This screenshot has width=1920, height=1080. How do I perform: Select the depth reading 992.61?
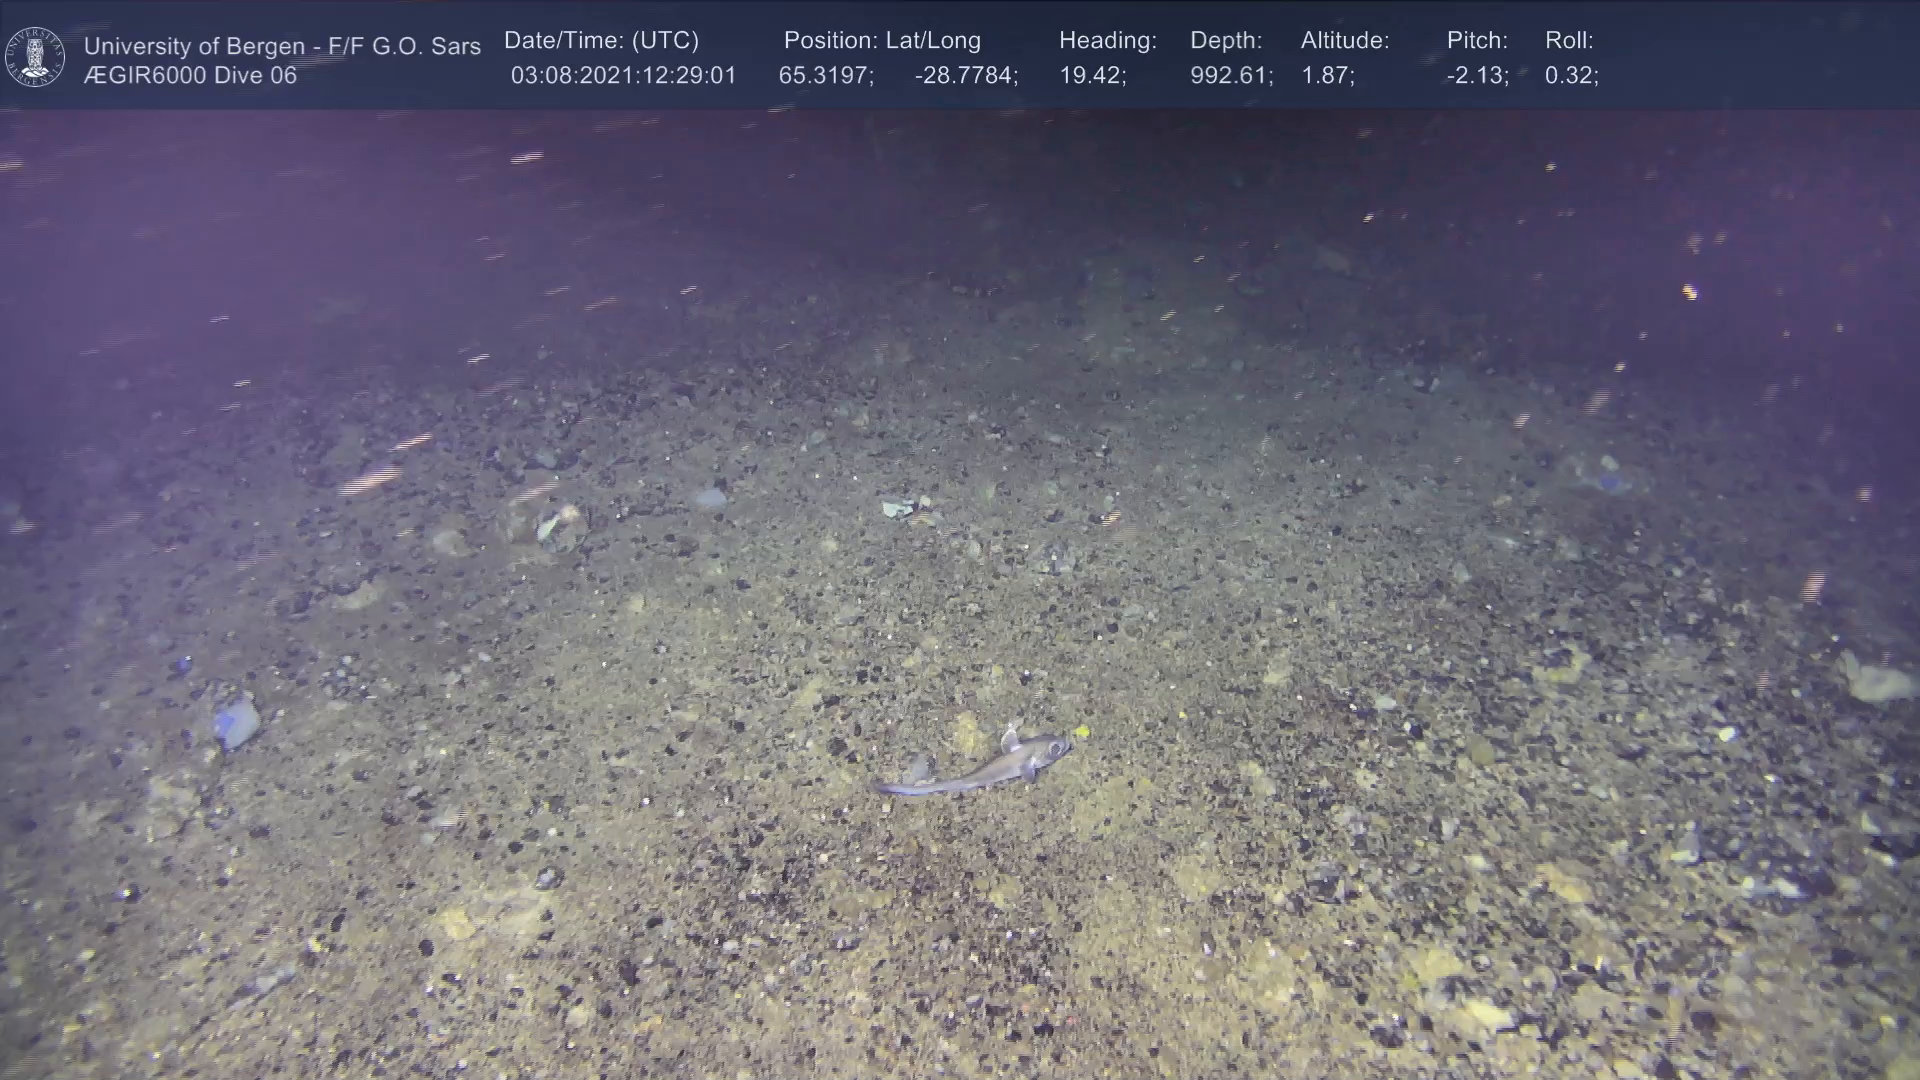click(1230, 76)
